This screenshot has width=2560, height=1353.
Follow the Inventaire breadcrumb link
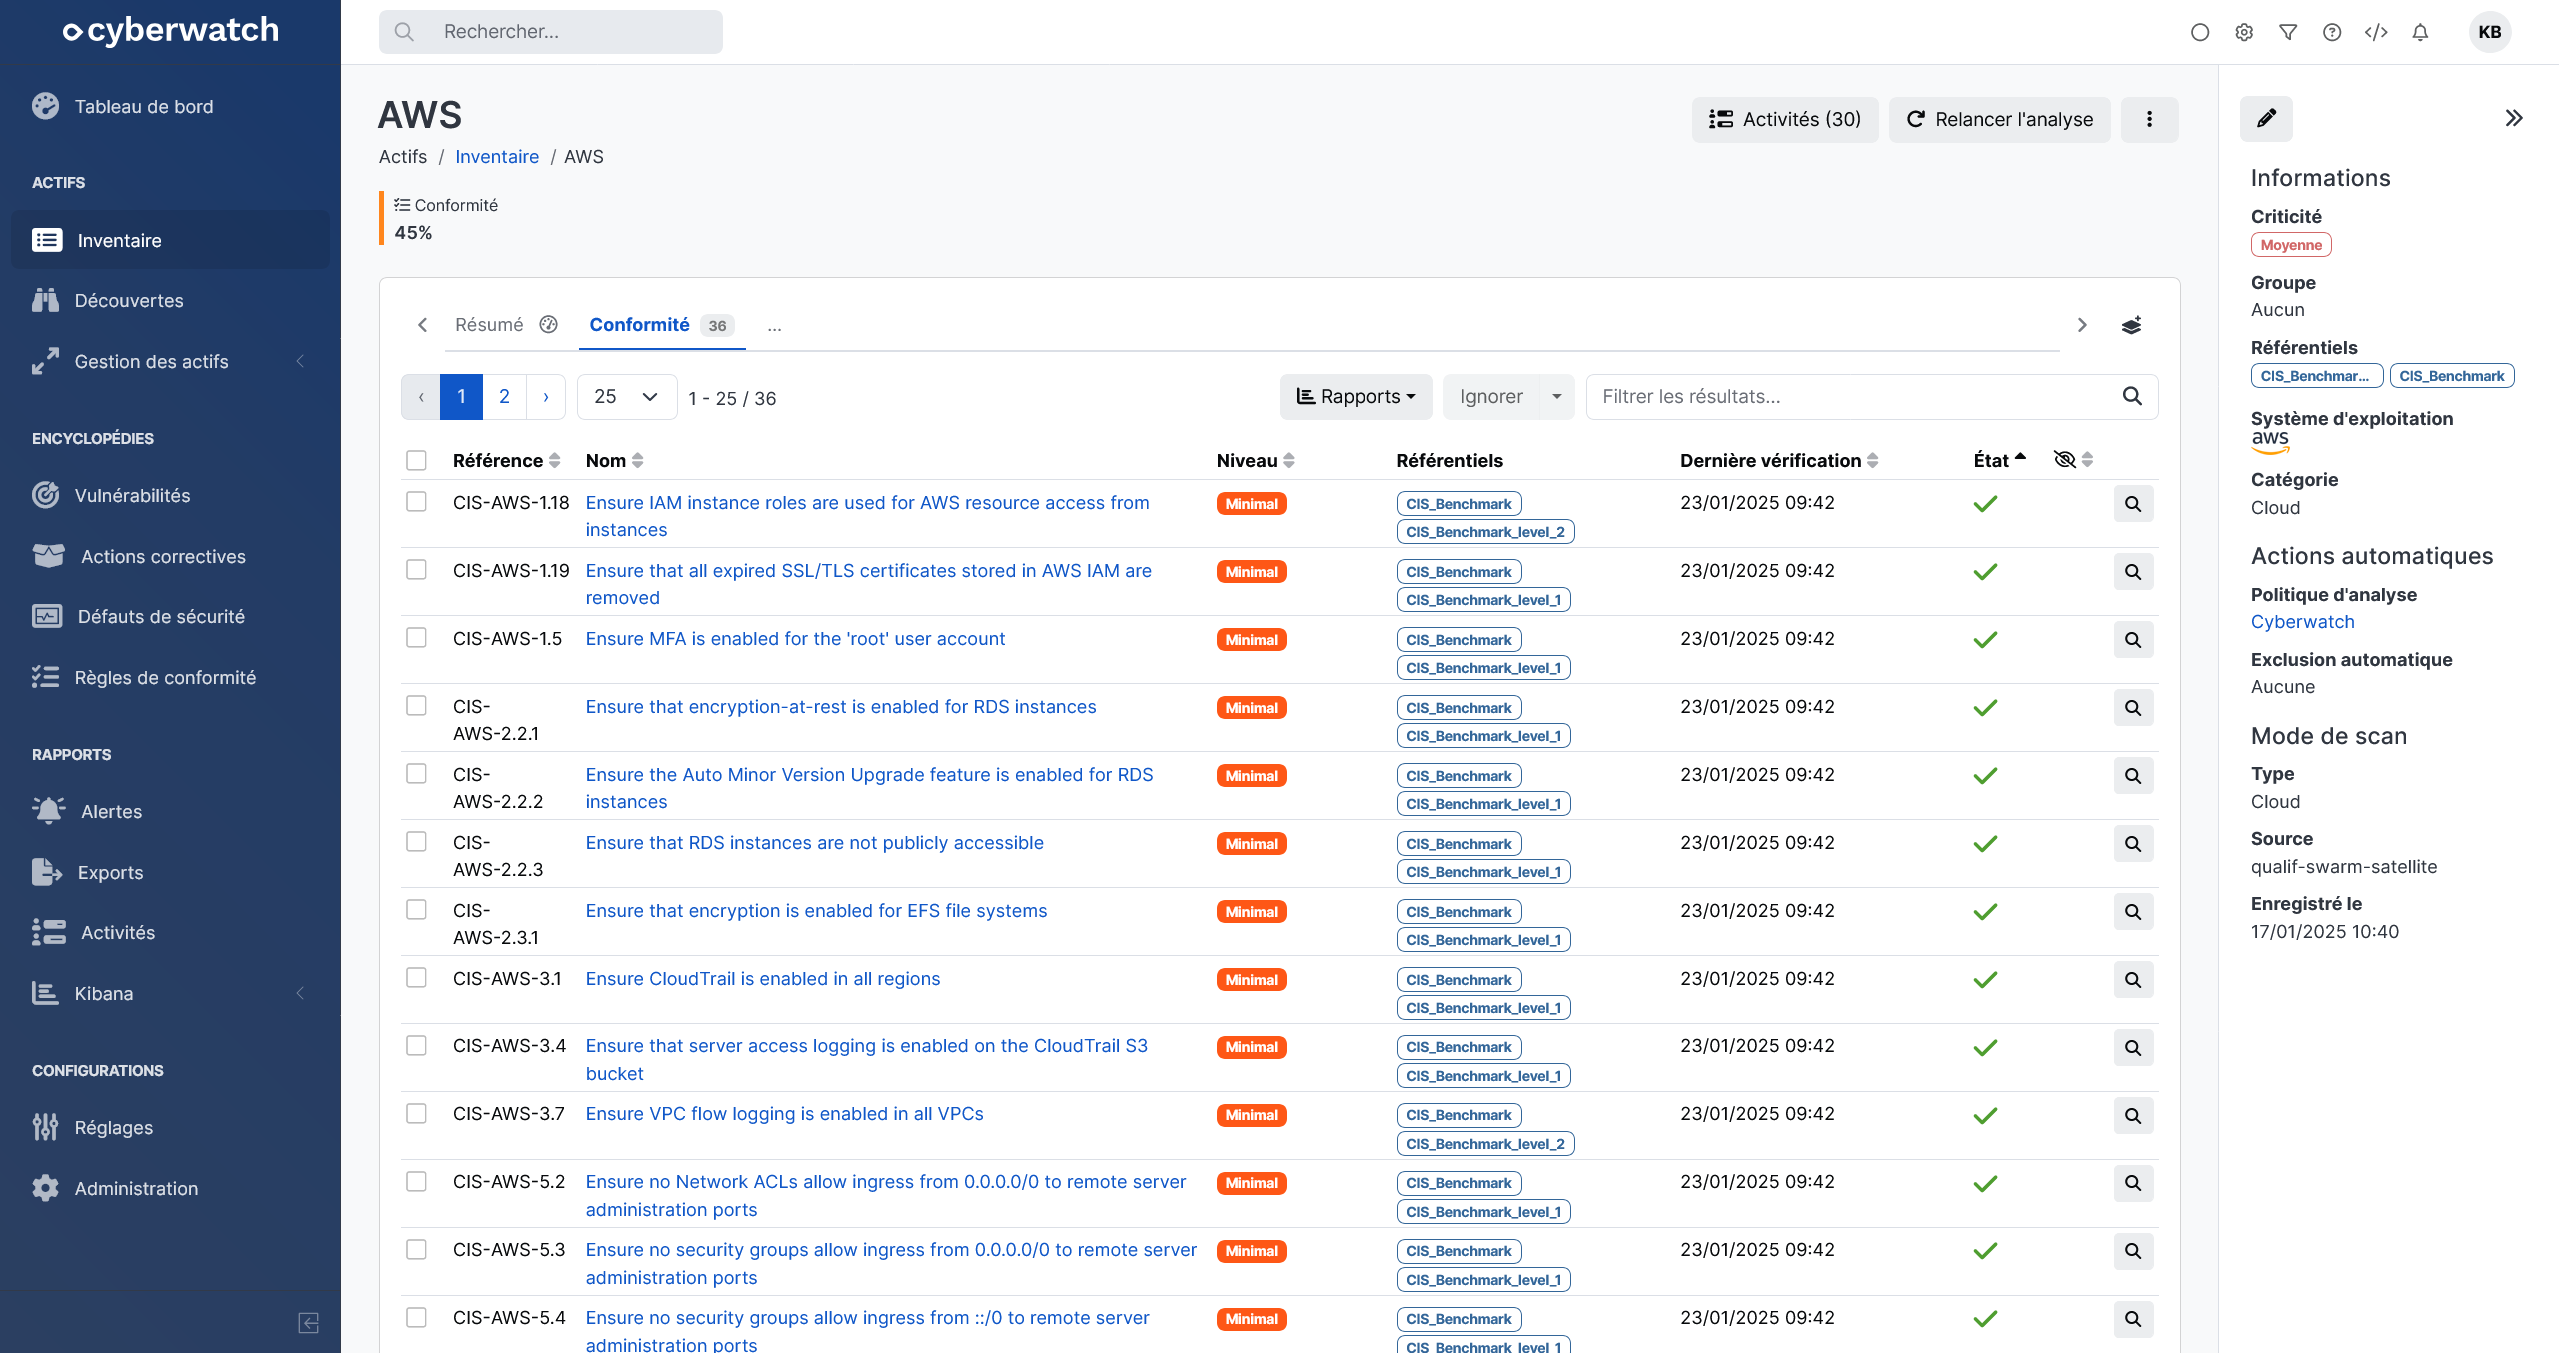coord(497,157)
